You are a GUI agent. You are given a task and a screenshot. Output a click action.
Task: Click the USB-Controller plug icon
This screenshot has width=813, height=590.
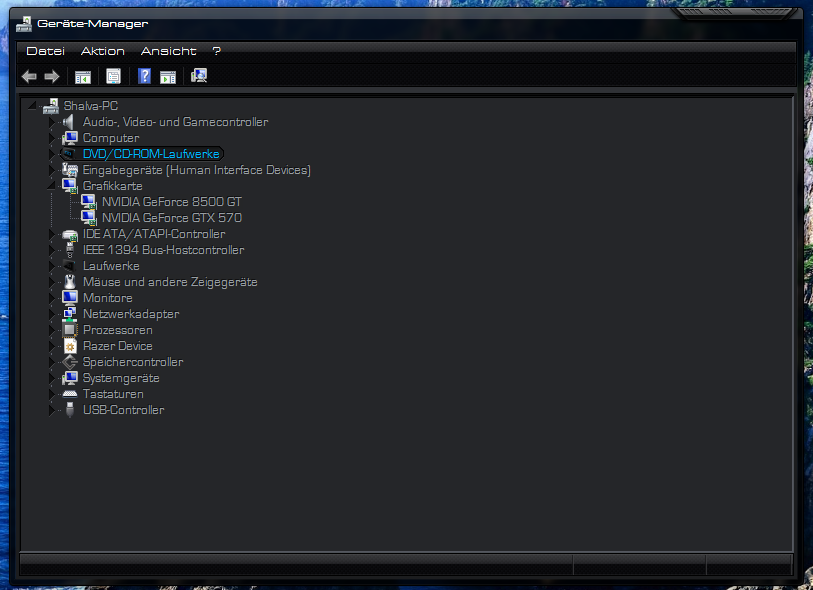[x=69, y=410]
